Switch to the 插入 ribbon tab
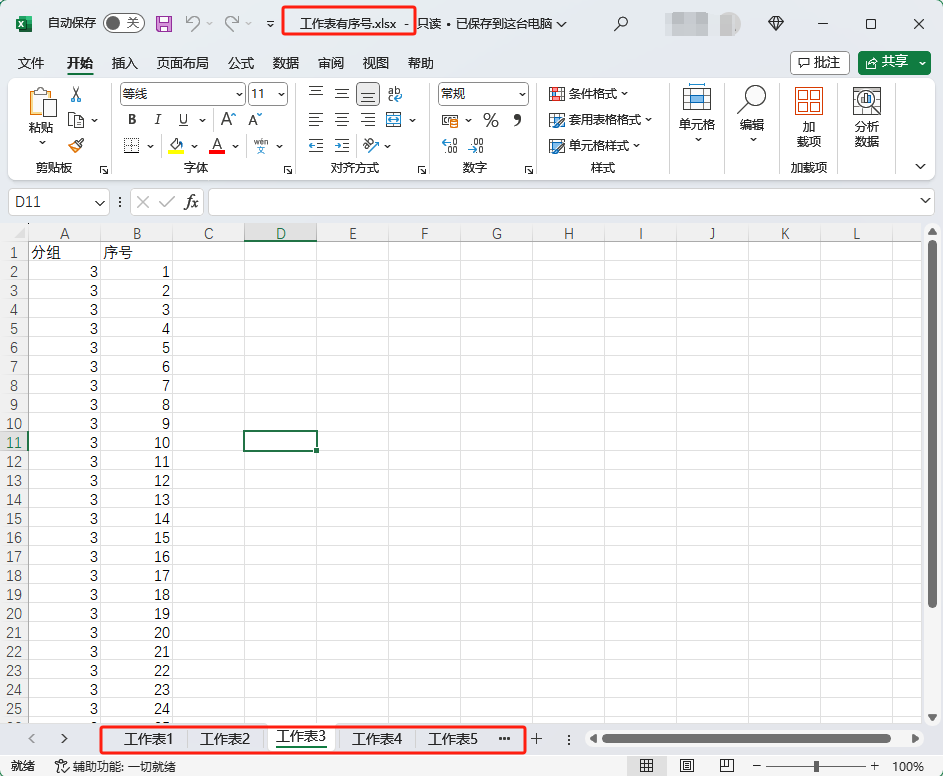This screenshot has width=943, height=776. pyautogui.click(x=124, y=62)
